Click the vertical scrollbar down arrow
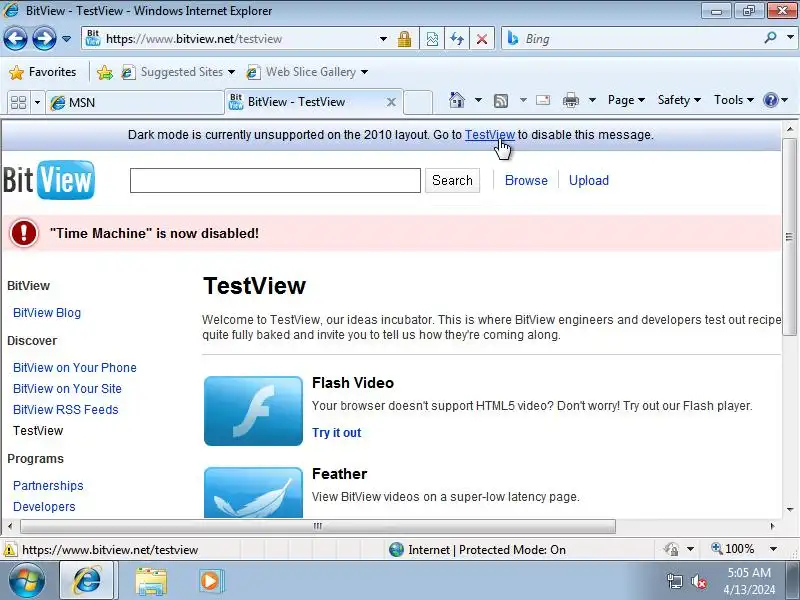Viewport: 800px width, 600px height. click(x=790, y=509)
